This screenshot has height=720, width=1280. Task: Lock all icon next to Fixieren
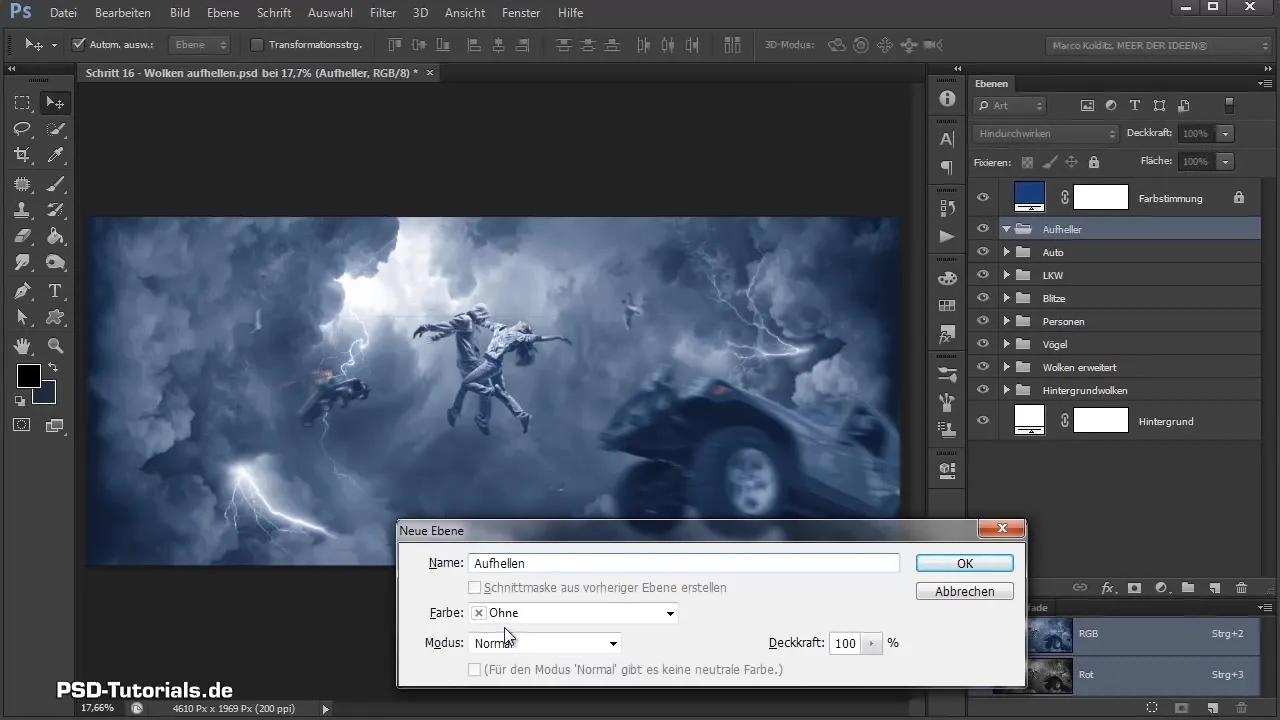[1093, 161]
